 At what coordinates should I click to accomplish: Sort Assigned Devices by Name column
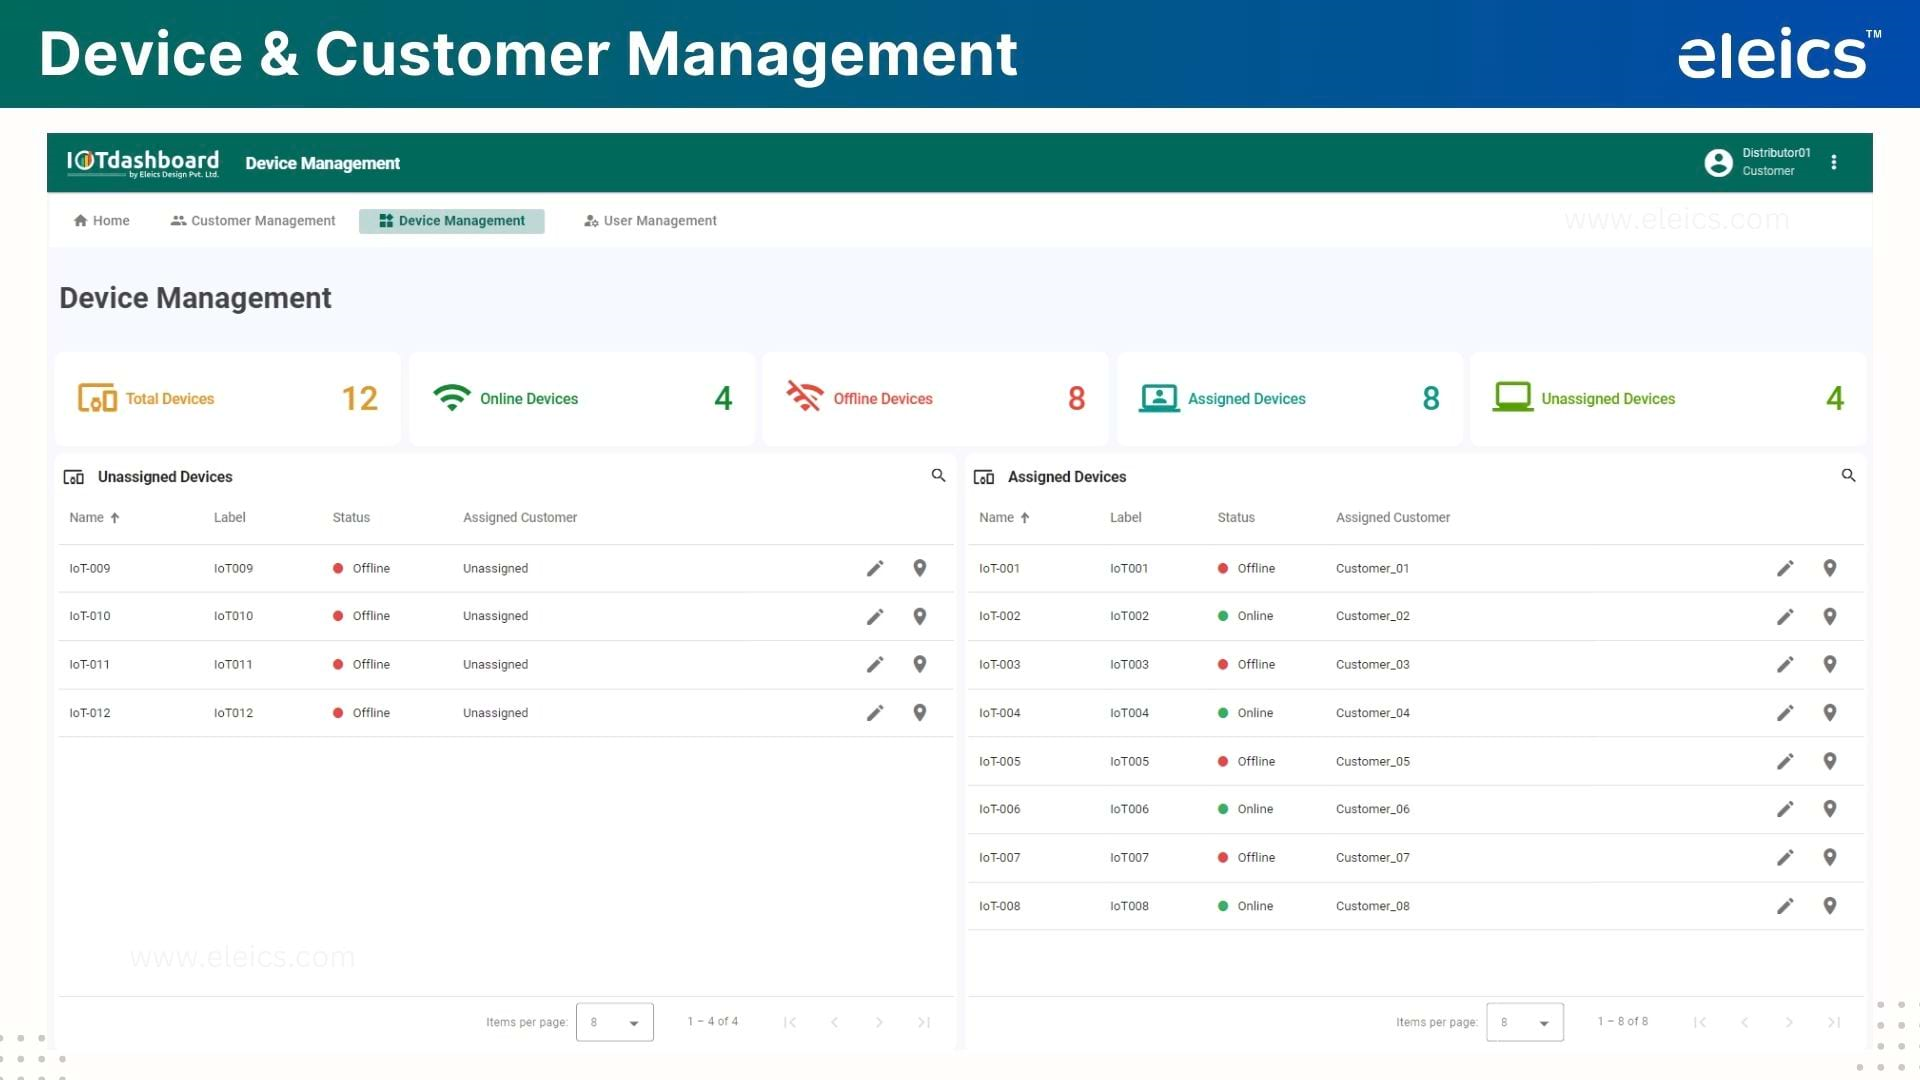click(x=1005, y=518)
